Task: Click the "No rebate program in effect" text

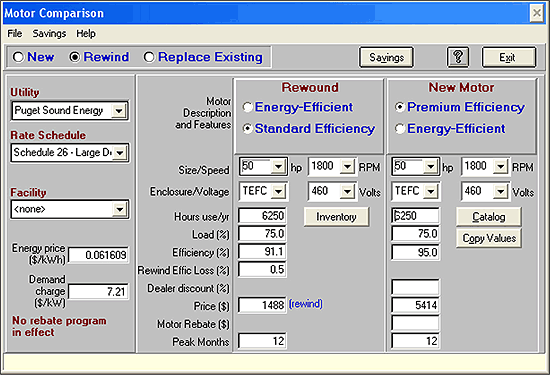Action: tap(59, 326)
